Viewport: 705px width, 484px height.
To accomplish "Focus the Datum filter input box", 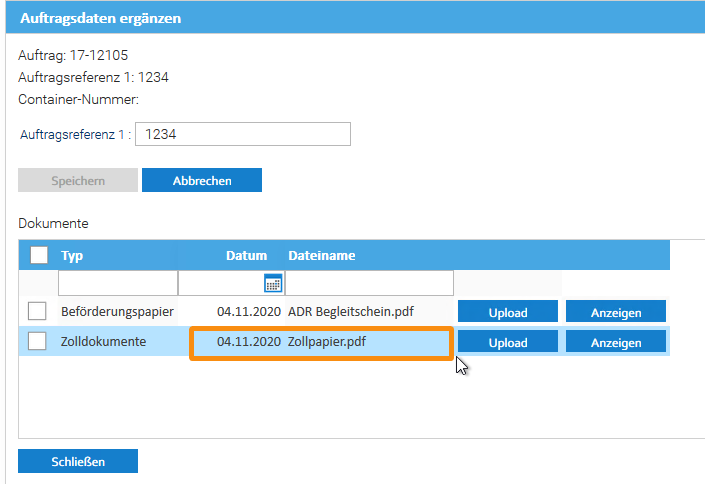I will pyautogui.click(x=220, y=283).
